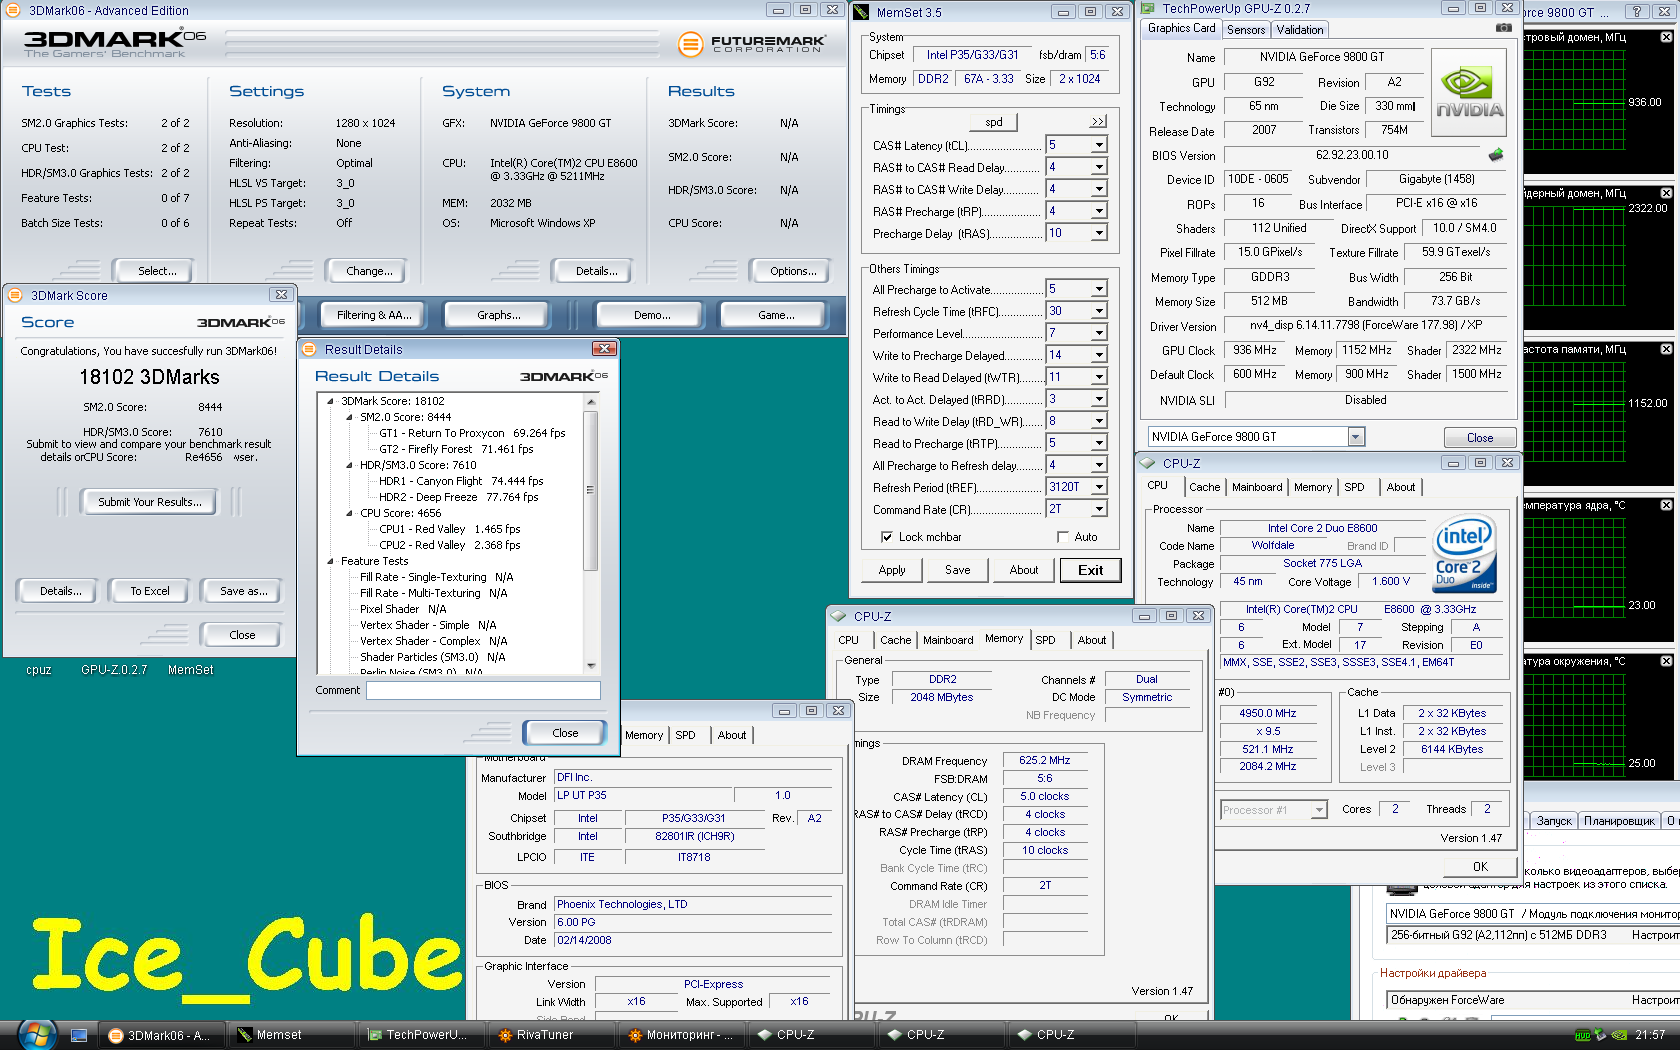Image resolution: width=1680 pixels, height=1050 pixels.
Task: Click the Result Details scroll down arrow
Action: coord(590,665)
